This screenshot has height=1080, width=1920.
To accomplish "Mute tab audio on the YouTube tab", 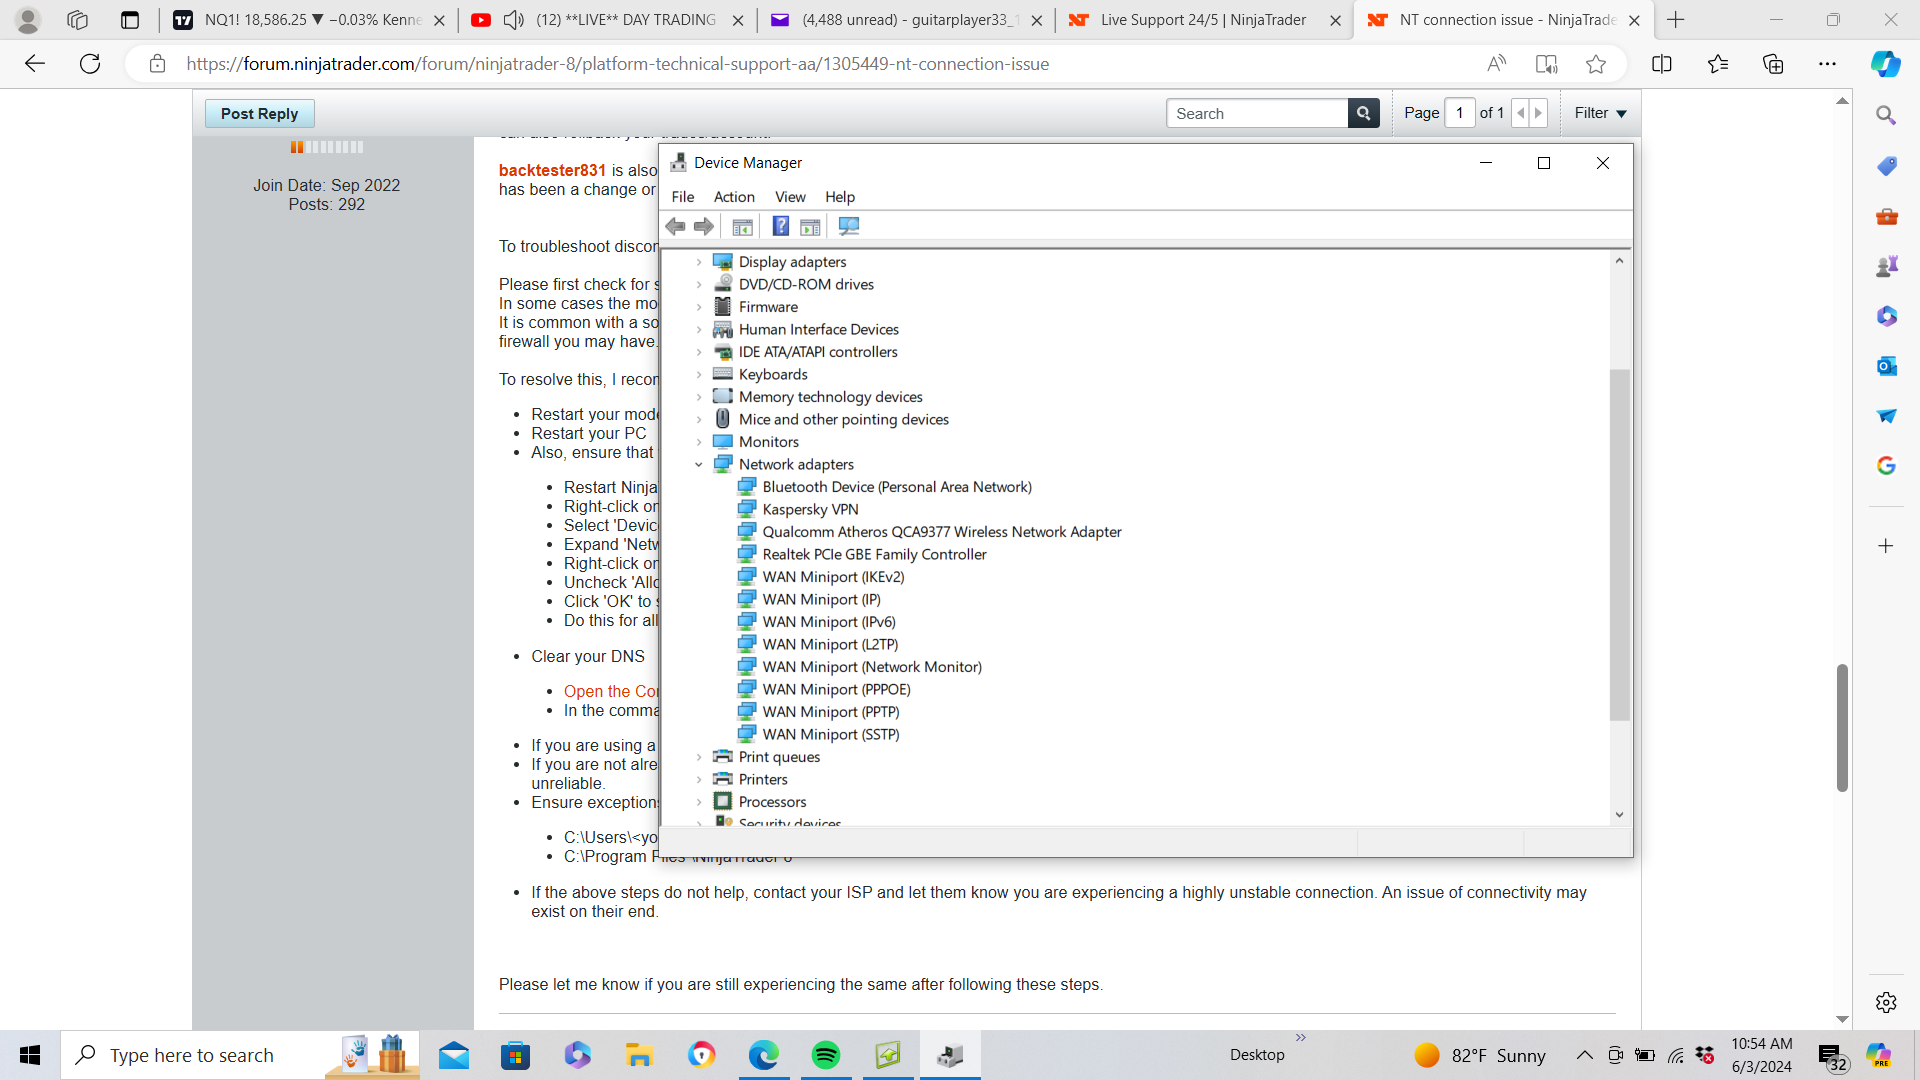I will click(513, 20).
